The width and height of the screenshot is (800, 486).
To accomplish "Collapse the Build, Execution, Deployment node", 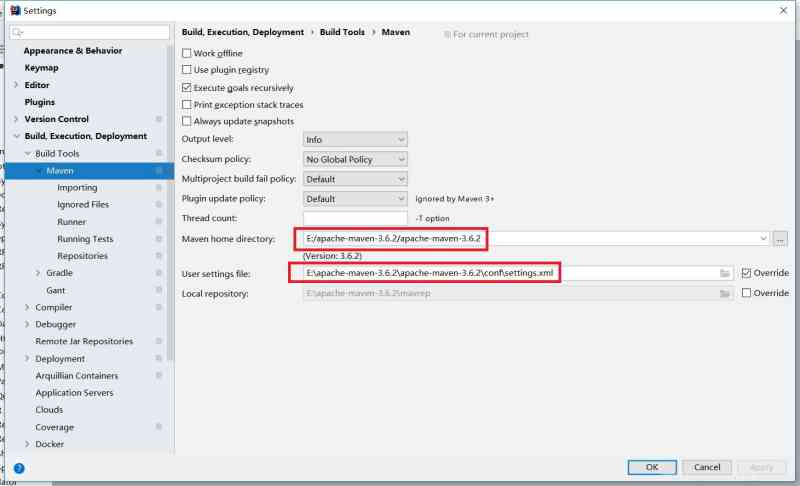I will [x=16, y=136].
